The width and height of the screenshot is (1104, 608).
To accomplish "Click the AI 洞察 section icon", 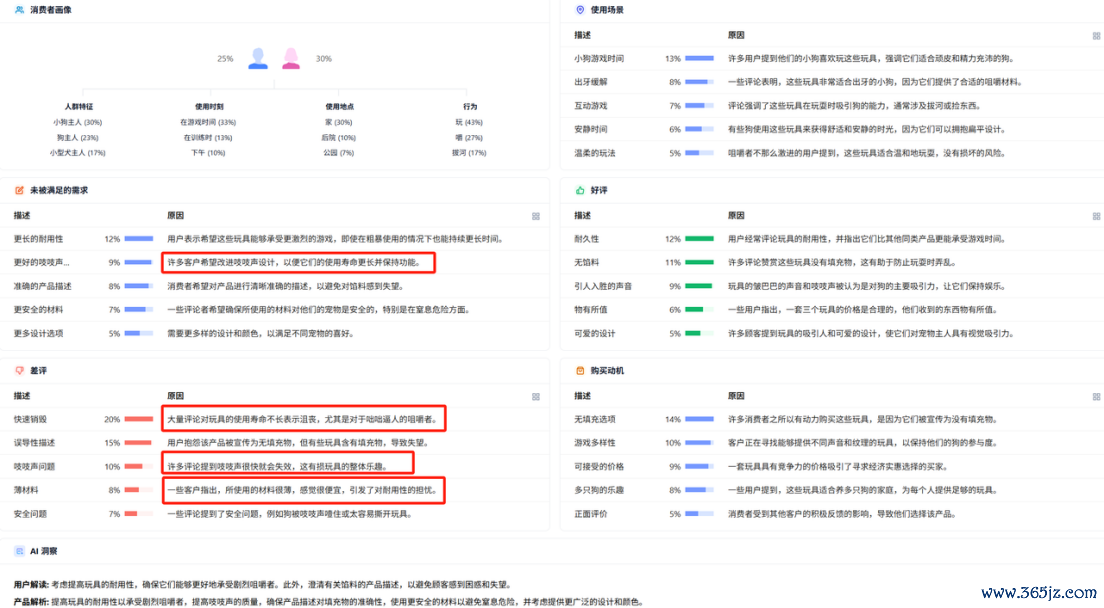I will pos(19,551).
